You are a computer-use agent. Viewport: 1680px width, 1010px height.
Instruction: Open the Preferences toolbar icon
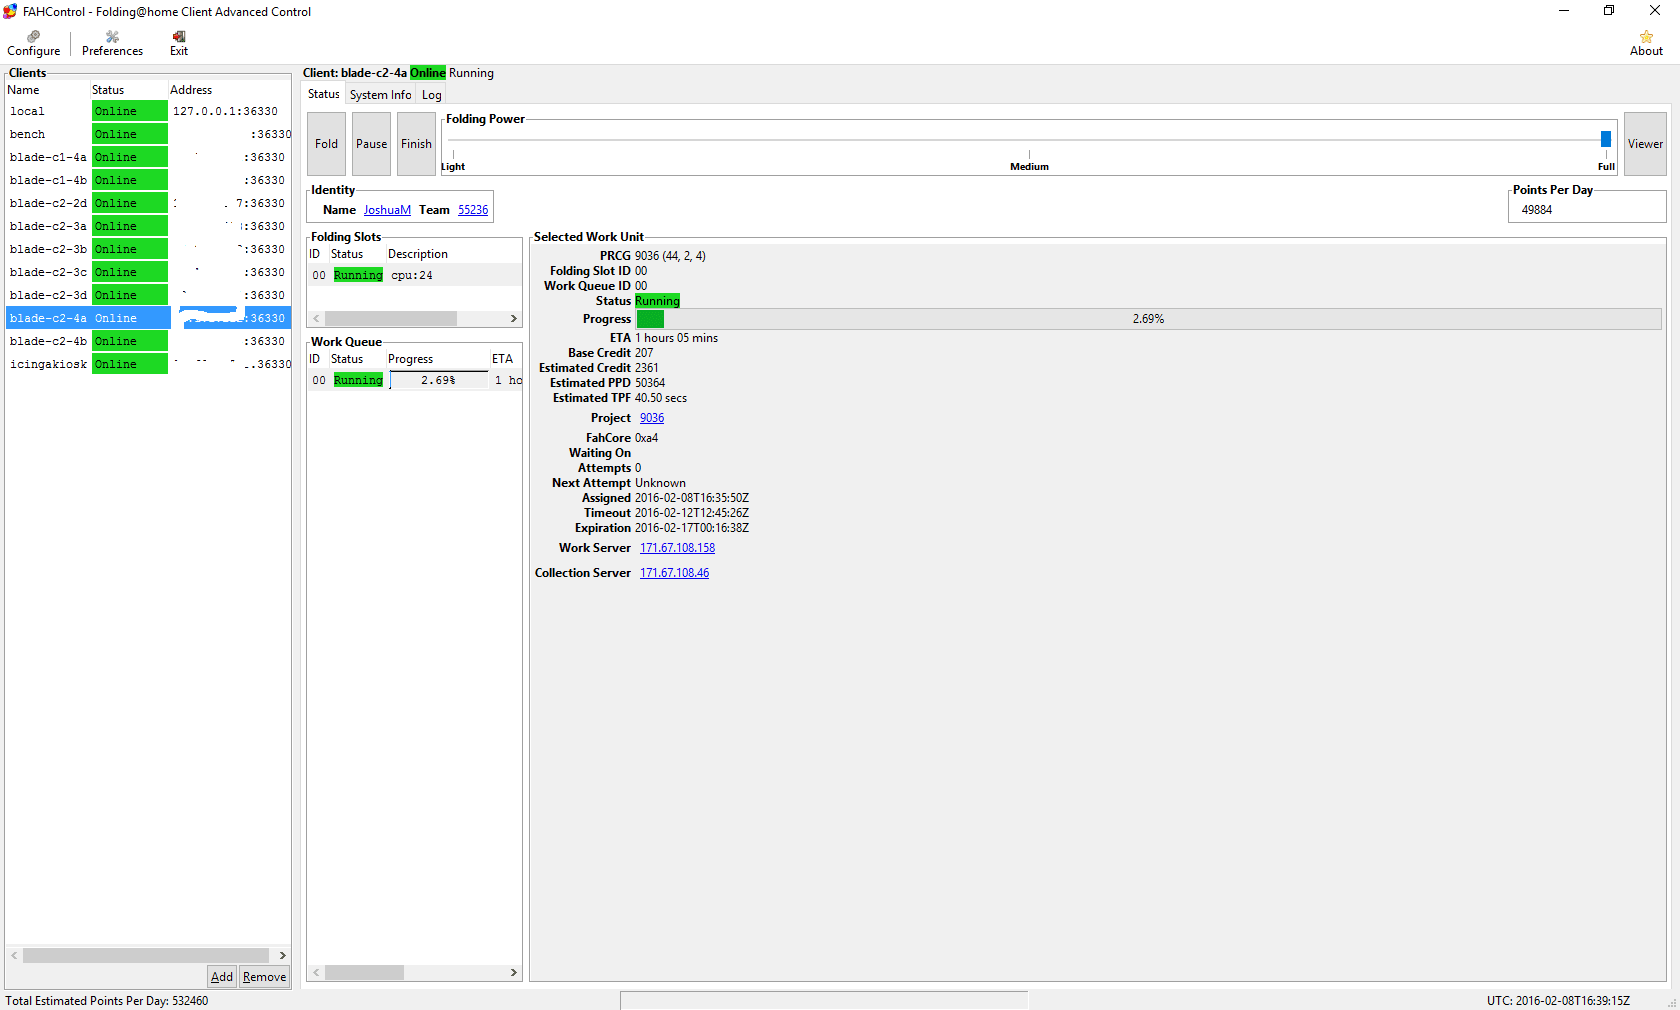point(112,43)
